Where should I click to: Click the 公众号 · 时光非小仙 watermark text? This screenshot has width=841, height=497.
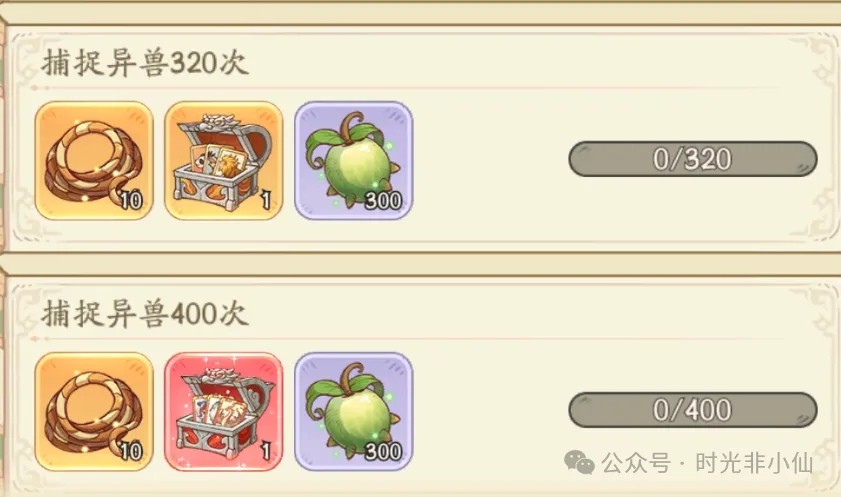[707, 463]
